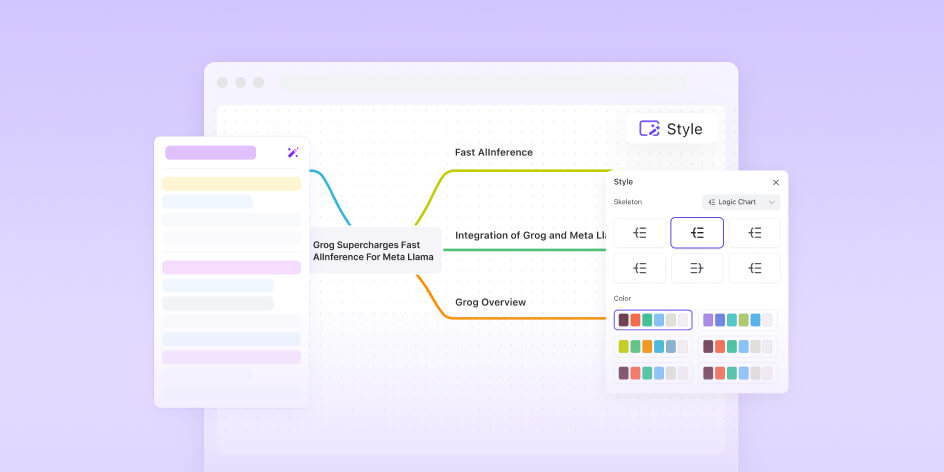
Task: Expand the Logic Chart skeleton dropdown
Action: point(741,202)
